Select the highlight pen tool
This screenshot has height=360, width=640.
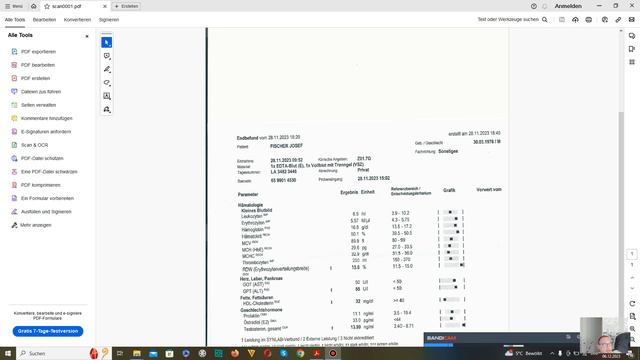click(107, 69)
